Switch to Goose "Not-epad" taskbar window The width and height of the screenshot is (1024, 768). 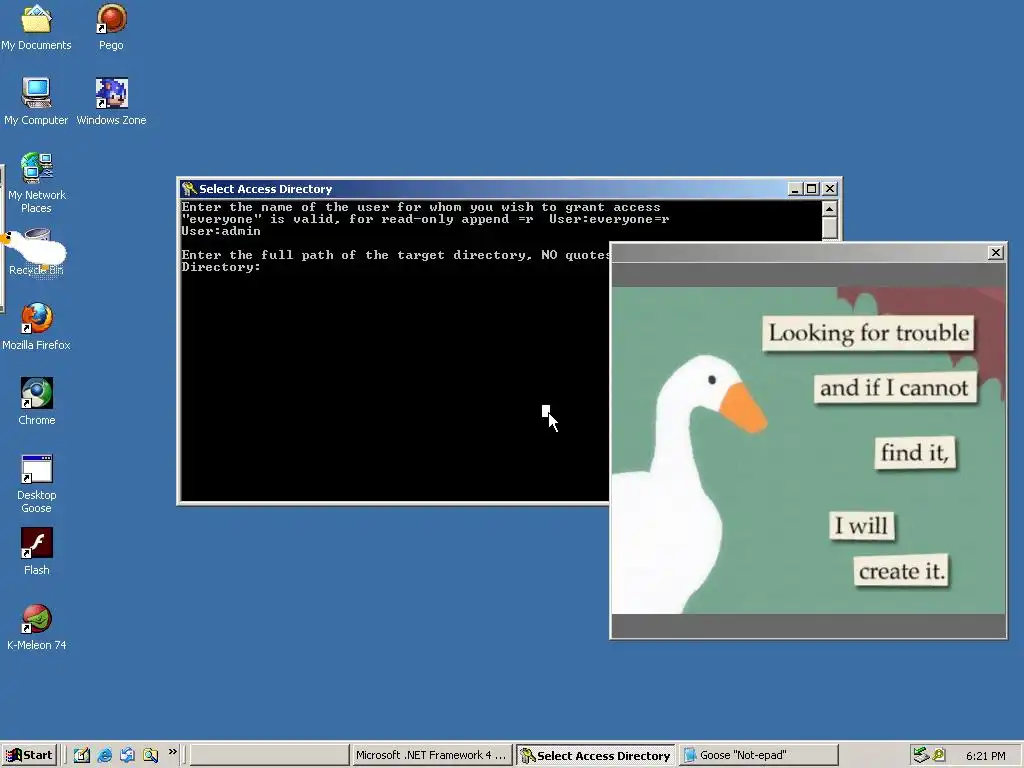pyautogui.click(x=758, y=755)
